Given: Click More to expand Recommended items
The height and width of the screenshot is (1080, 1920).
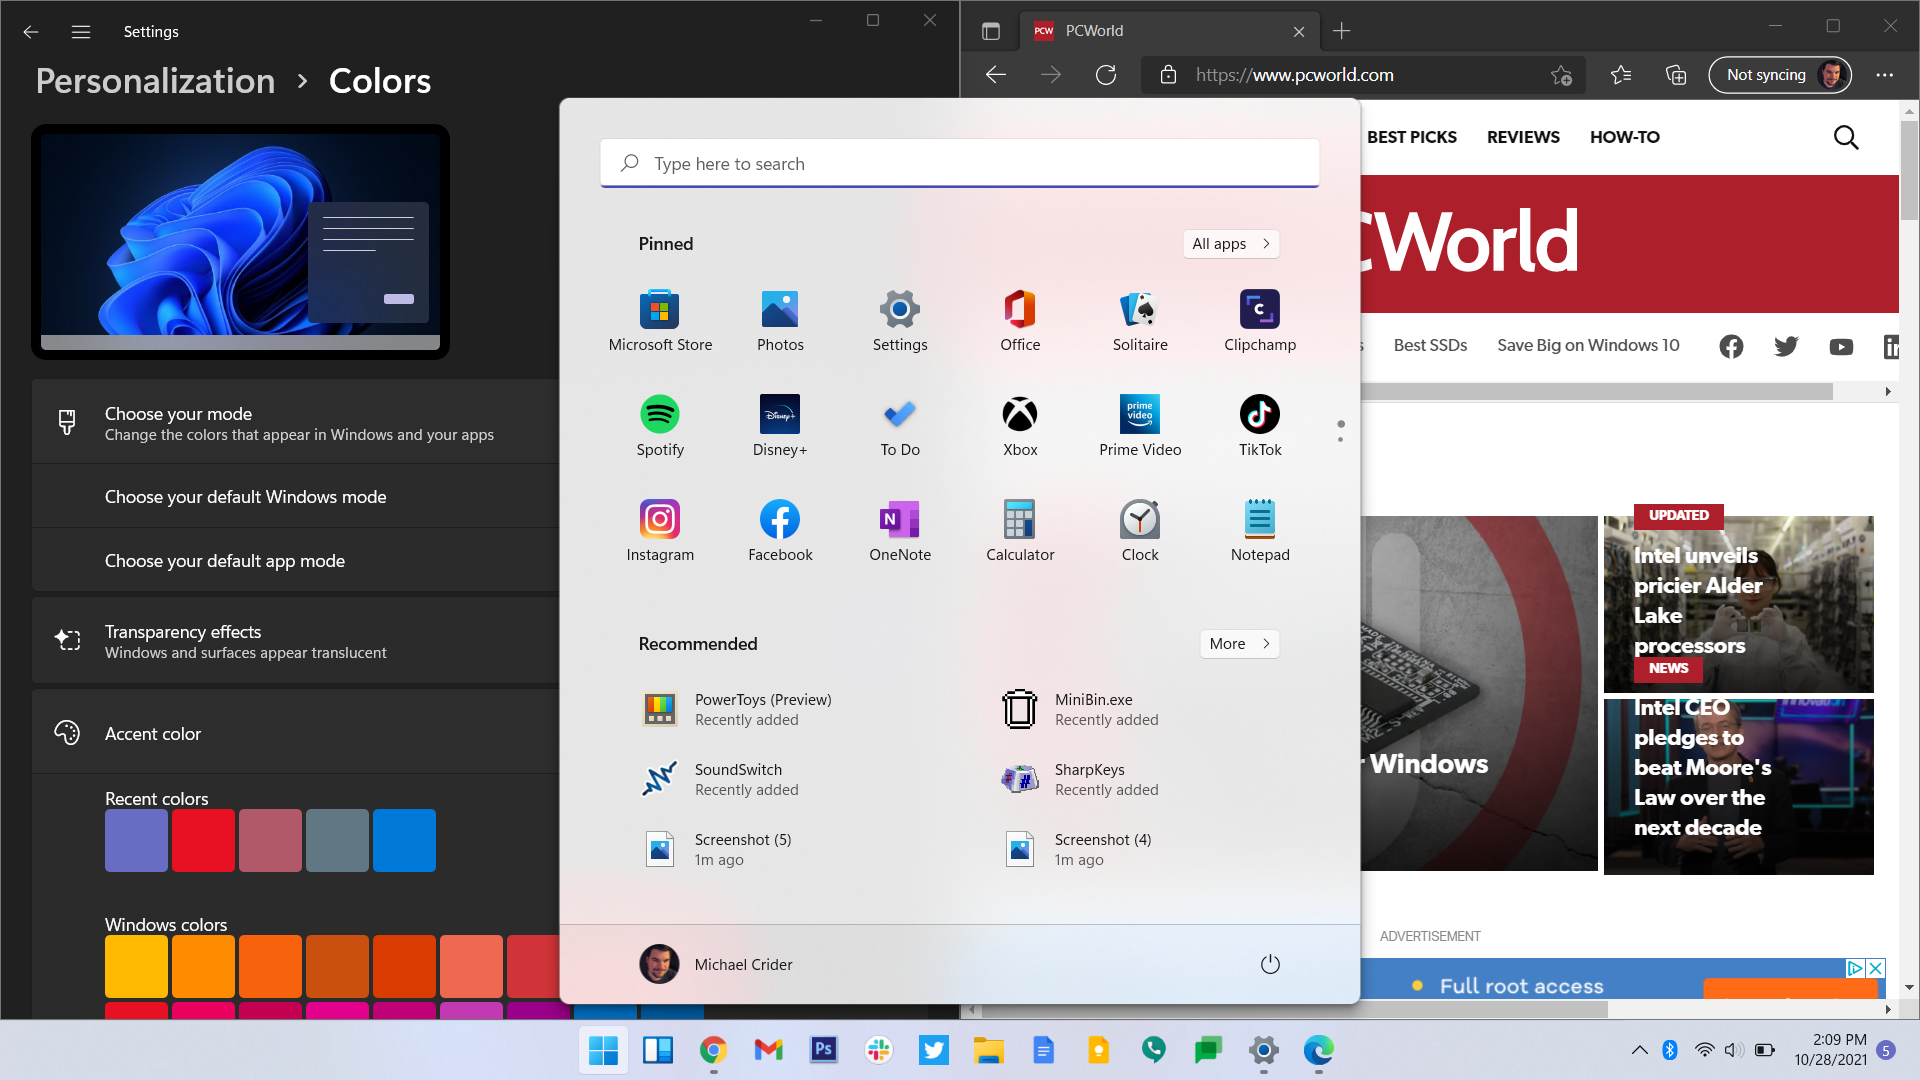Looking at the screenshot, I should tap(1238, 643).
